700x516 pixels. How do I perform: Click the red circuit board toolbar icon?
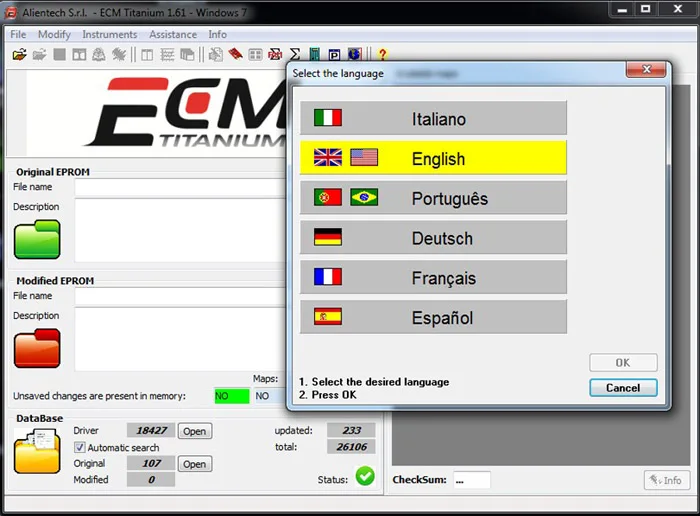click(235, 55)
